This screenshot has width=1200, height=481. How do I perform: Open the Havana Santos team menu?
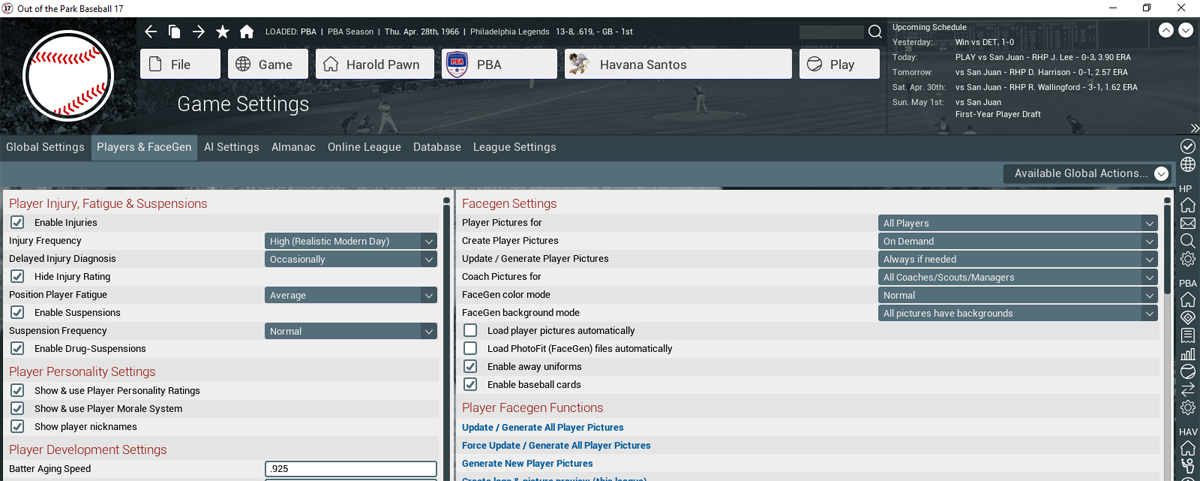pyautogui.click(x=678, y=64)
